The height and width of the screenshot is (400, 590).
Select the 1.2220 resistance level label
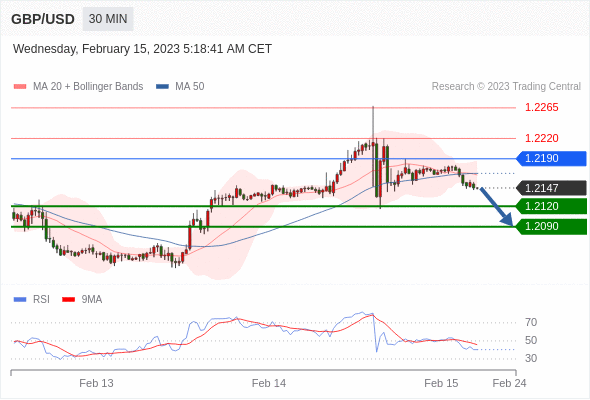point(542,138)
